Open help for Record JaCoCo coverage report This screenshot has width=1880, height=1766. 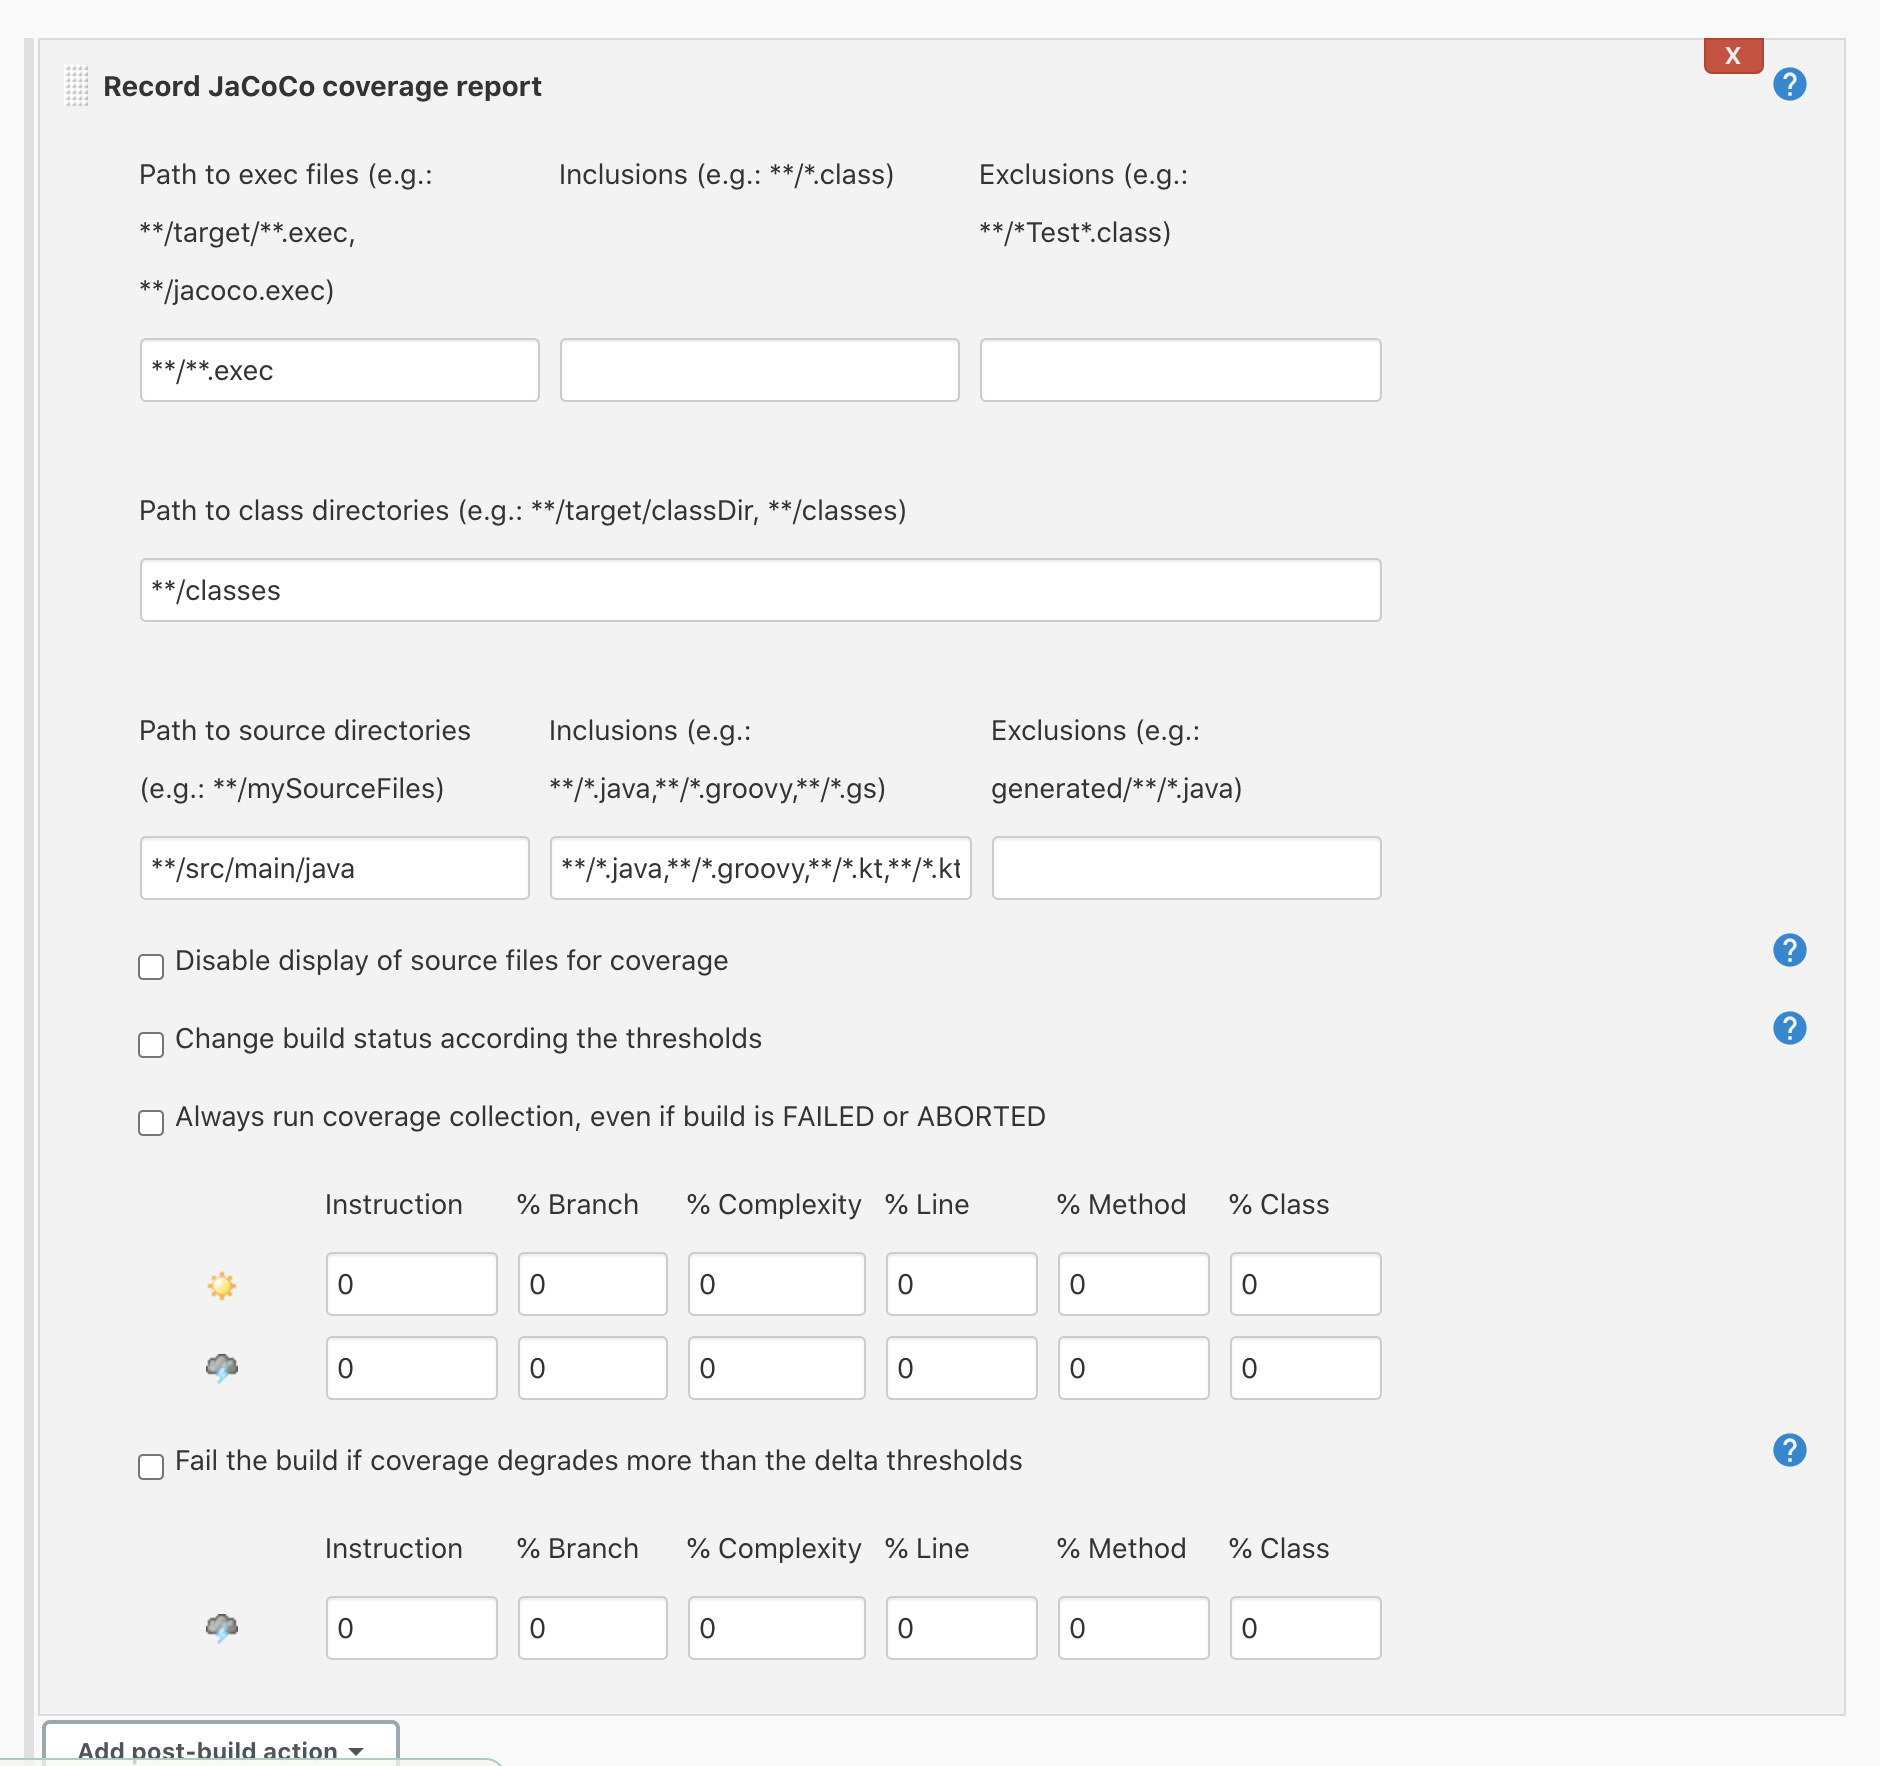(x=1789, y=84)
